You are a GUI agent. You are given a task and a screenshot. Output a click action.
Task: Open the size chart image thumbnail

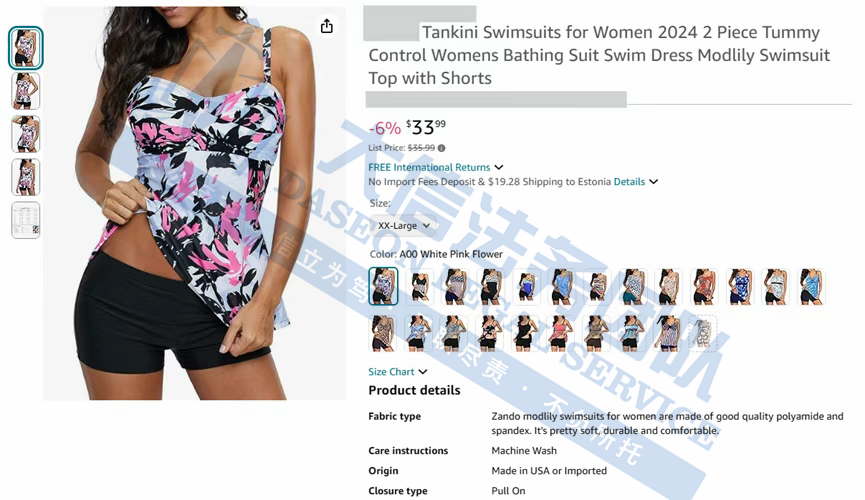coord(25,220)
